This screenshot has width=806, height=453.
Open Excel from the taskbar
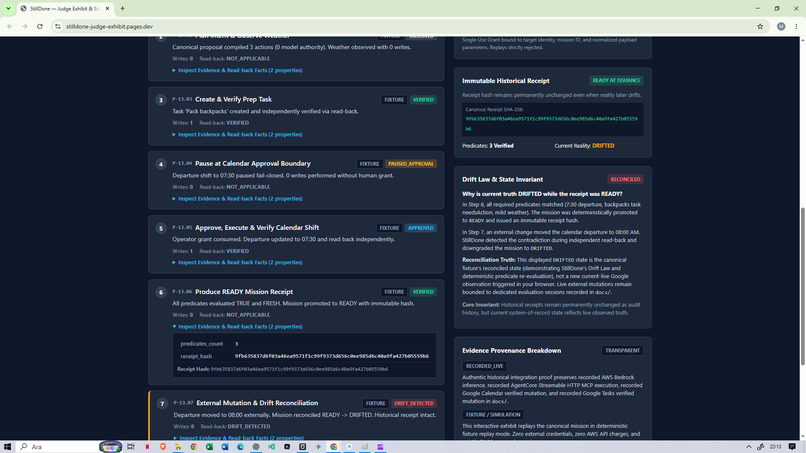[x=209, y=446]
